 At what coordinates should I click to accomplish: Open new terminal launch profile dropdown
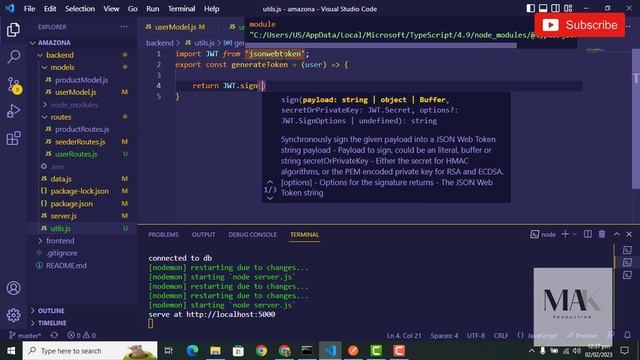point(575,234)
